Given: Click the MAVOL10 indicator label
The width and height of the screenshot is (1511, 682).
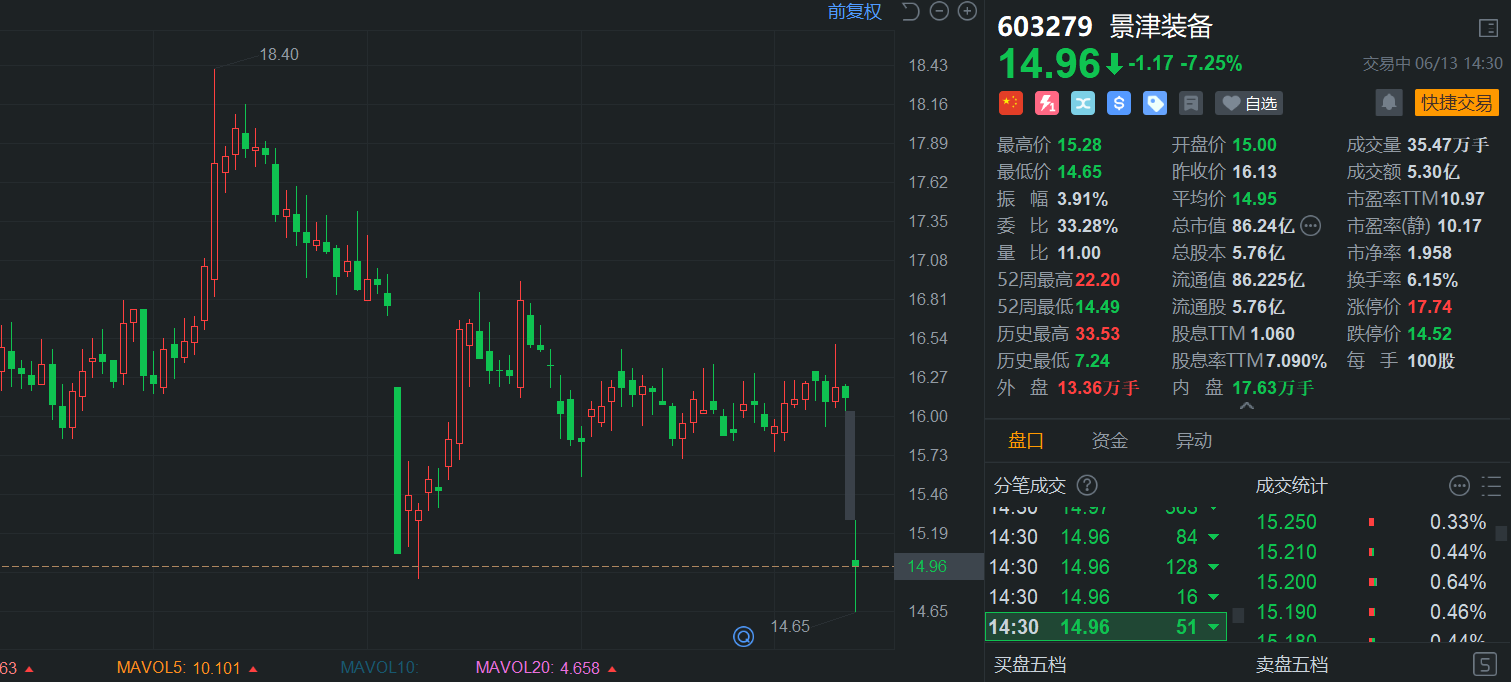Looking at the screenshot, I should pyautogui.click(x=379, y=668).
